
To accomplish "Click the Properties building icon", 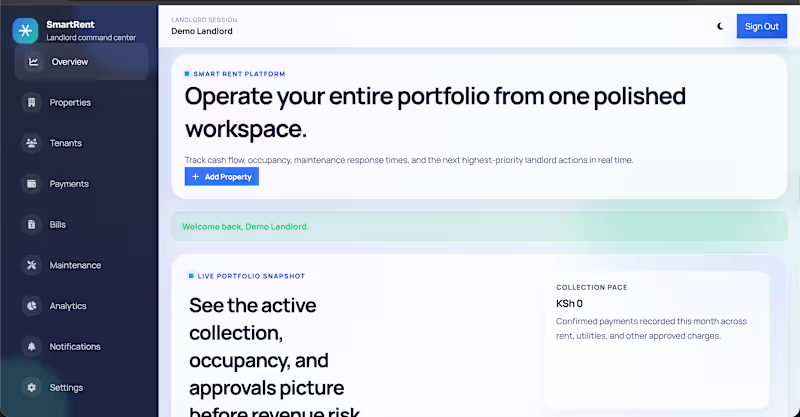I will click(32, 103).
